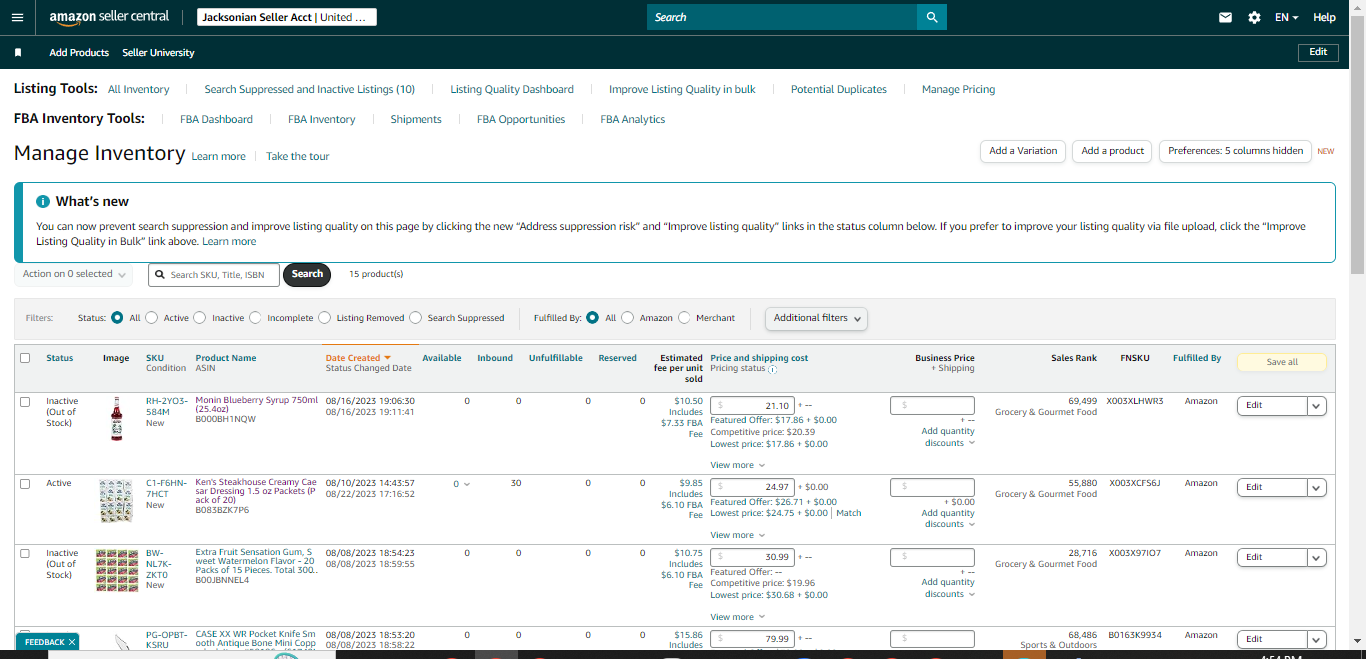Click the top header Search box
Screen dimensions: 1366x659
[782, 17]
